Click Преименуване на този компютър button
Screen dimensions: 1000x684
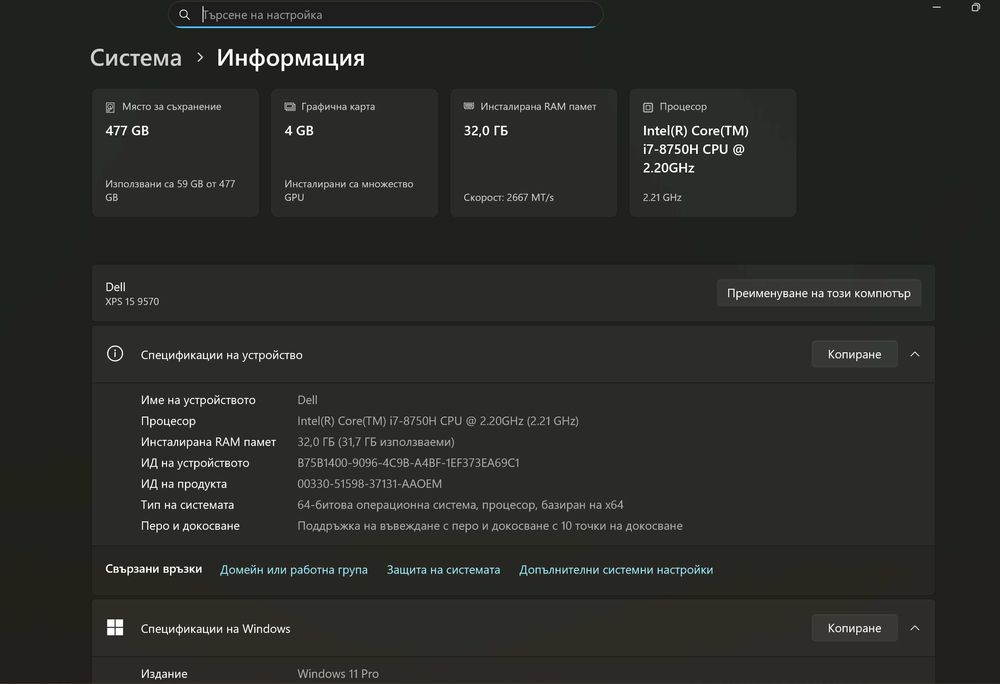tap(819, 293)
